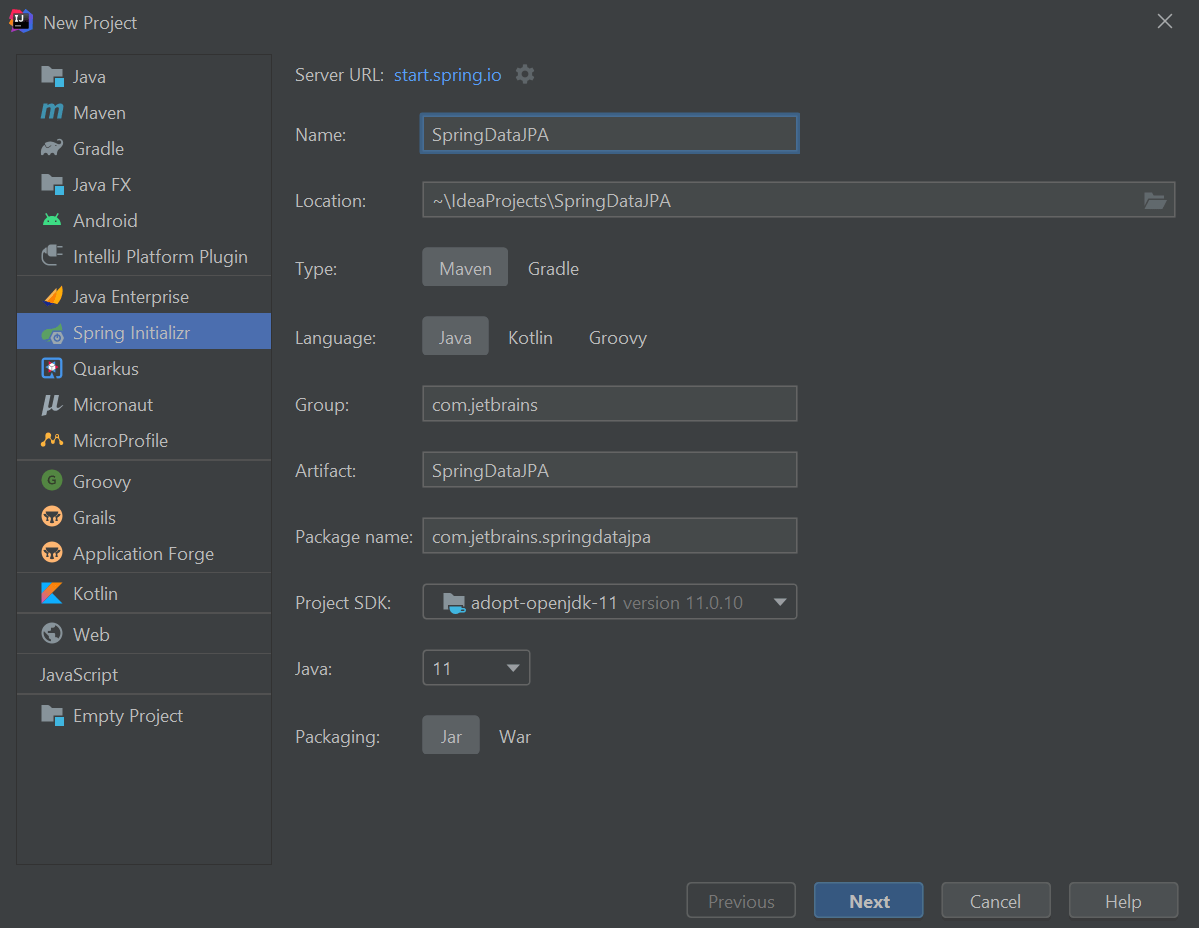Viewport: 1199px width, 928px height.
Task: Switch build type to Gradle
Action: tap(553, 267)
